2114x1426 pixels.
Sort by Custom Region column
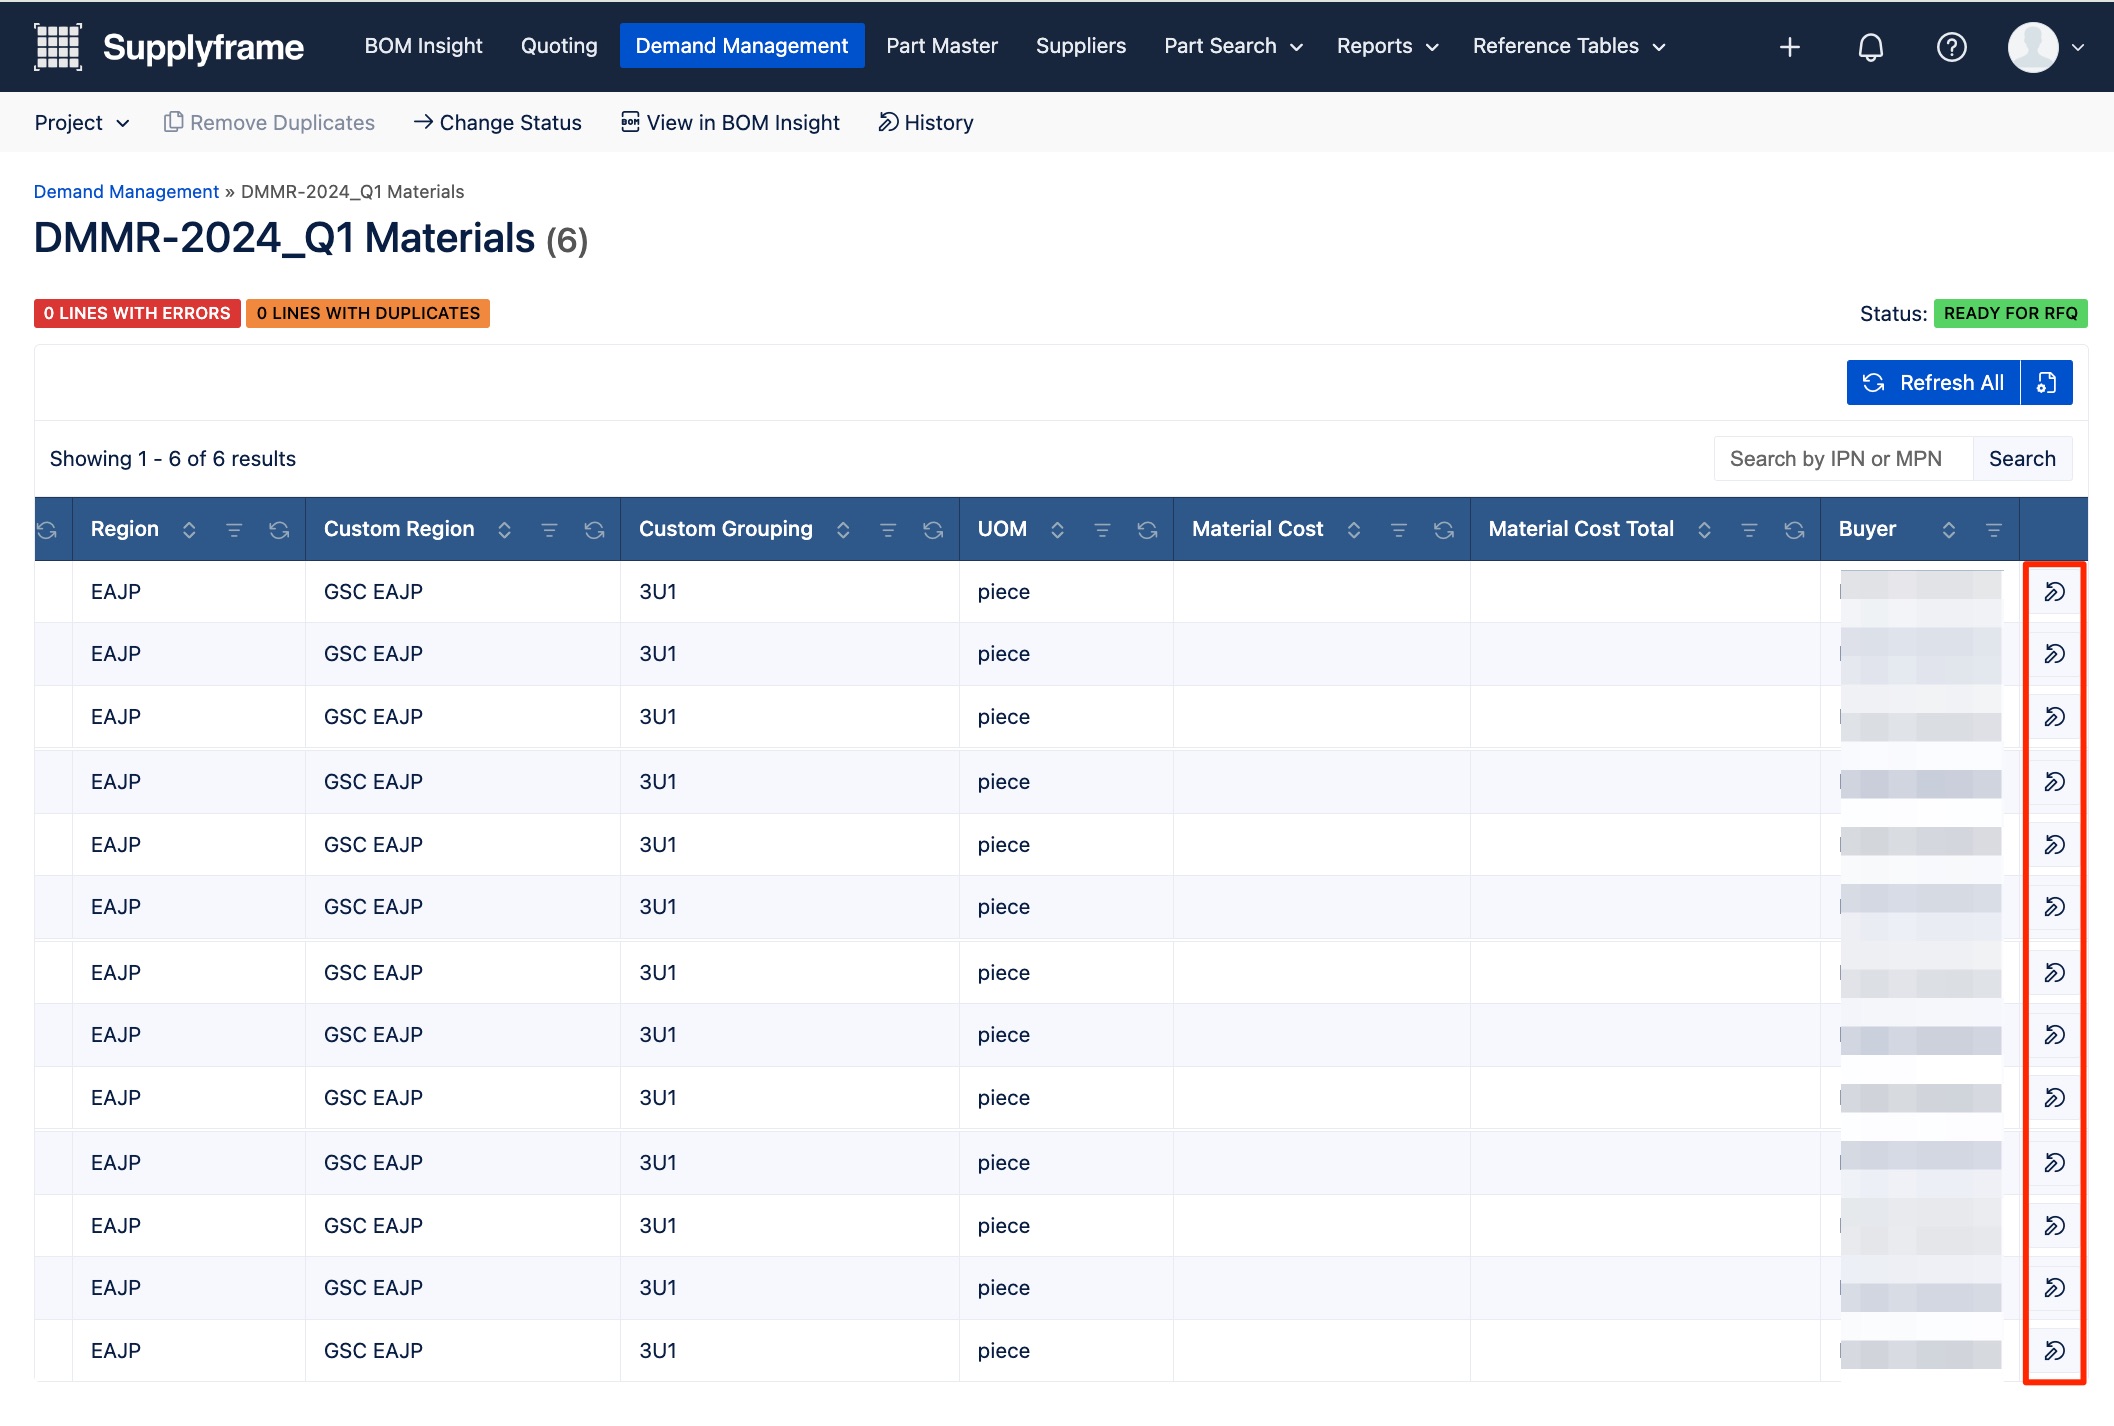pos(504,530)
